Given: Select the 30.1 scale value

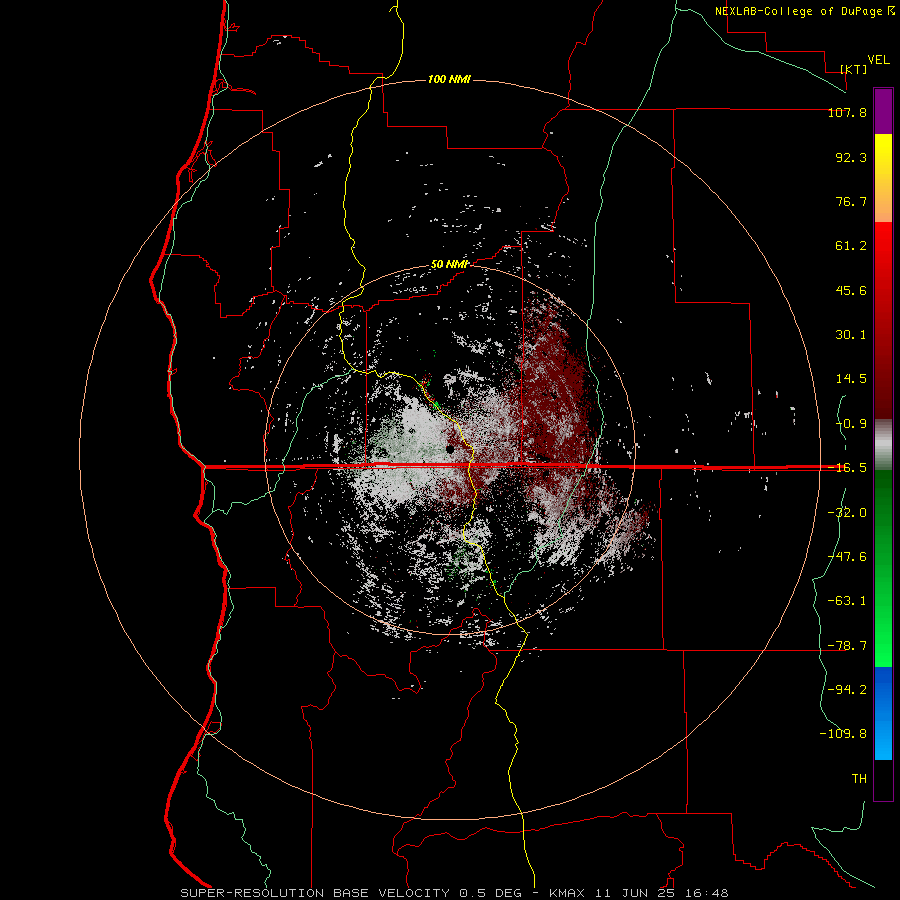Looking at the screenshot, I should 851,335.
